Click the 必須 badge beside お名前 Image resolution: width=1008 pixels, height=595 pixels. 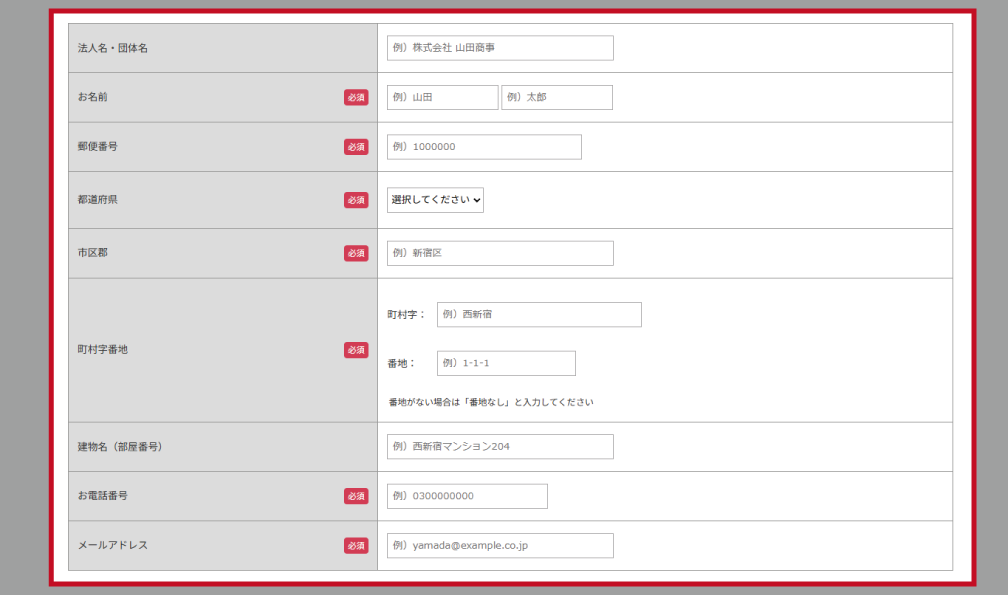pos(356,97)
